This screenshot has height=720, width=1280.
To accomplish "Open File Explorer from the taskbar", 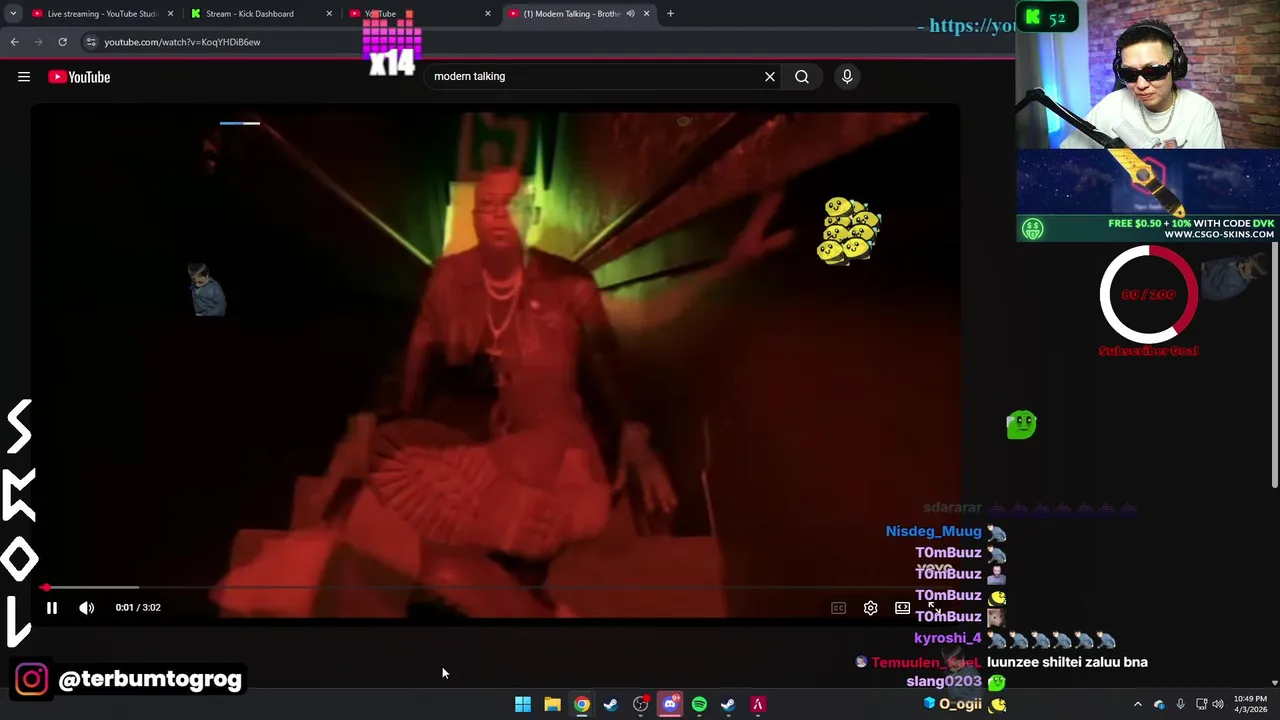I will [552, 704].
